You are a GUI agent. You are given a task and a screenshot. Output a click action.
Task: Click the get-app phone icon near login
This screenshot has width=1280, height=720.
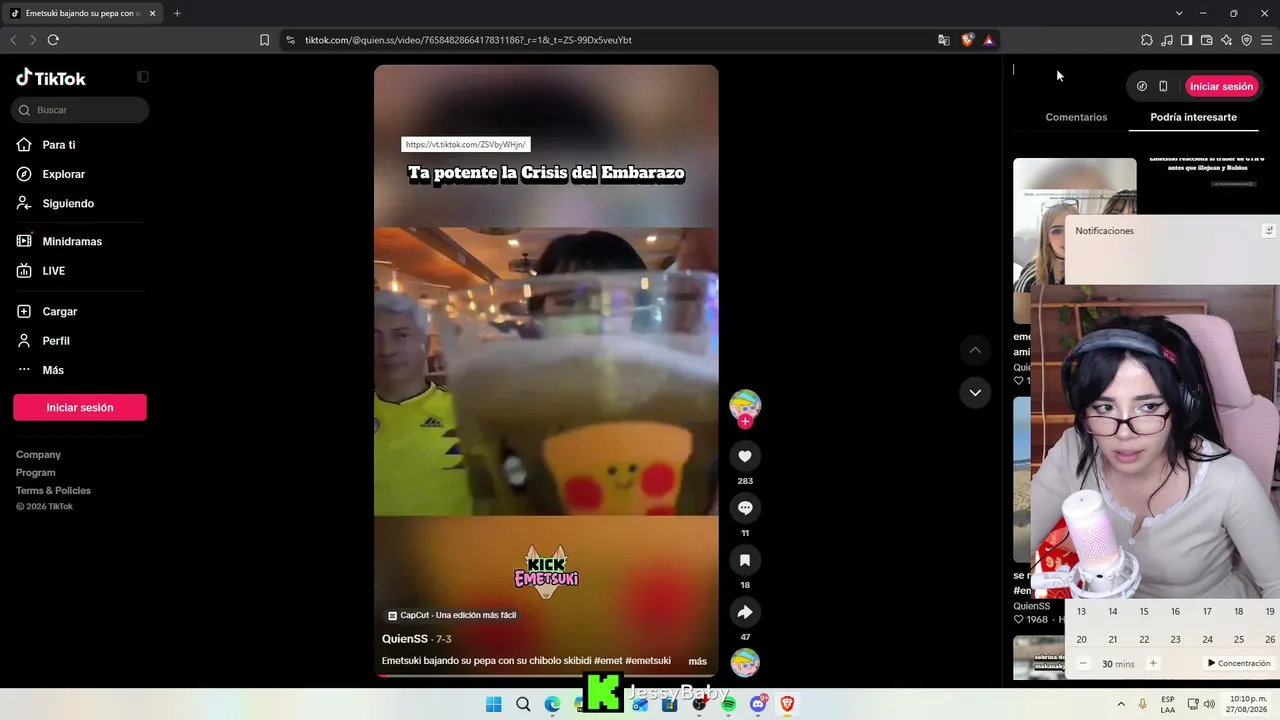[1163, 86]
